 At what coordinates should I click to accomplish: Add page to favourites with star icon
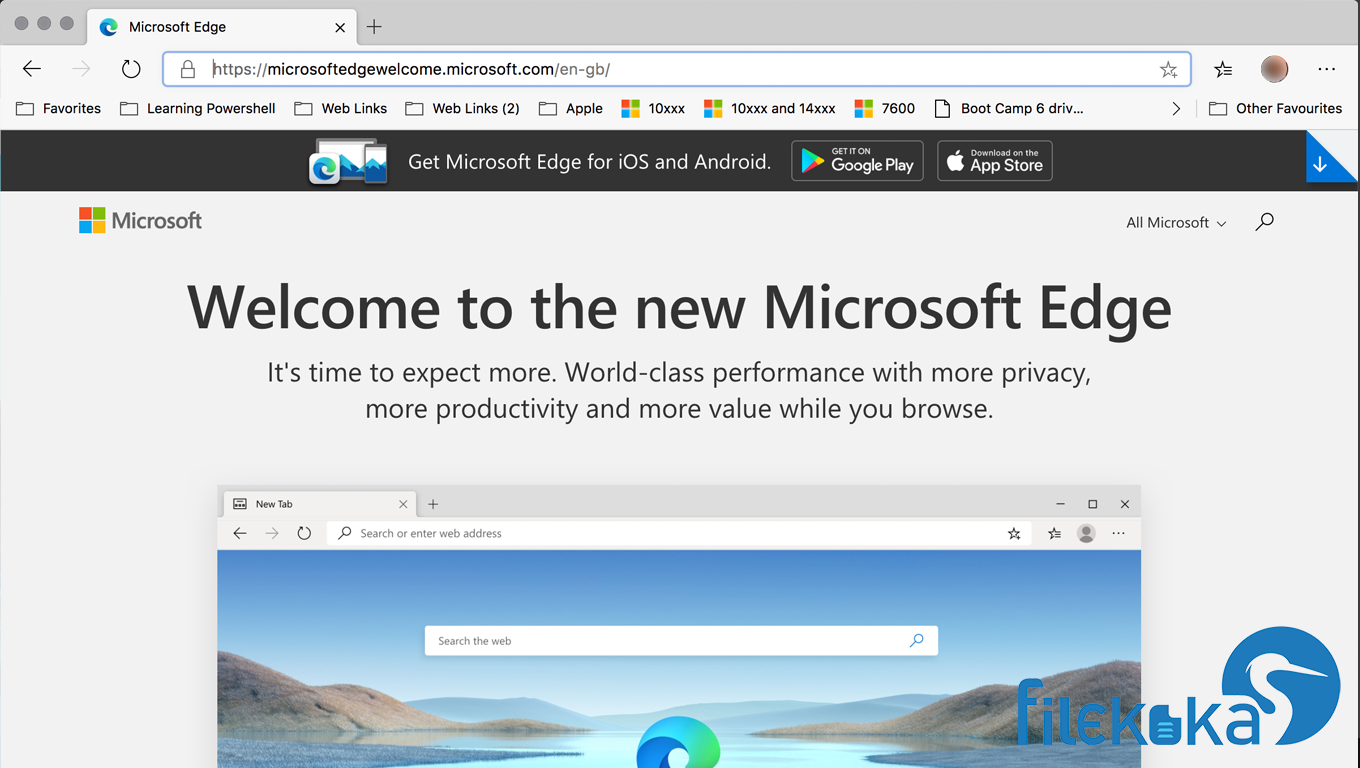point(1168,69)
